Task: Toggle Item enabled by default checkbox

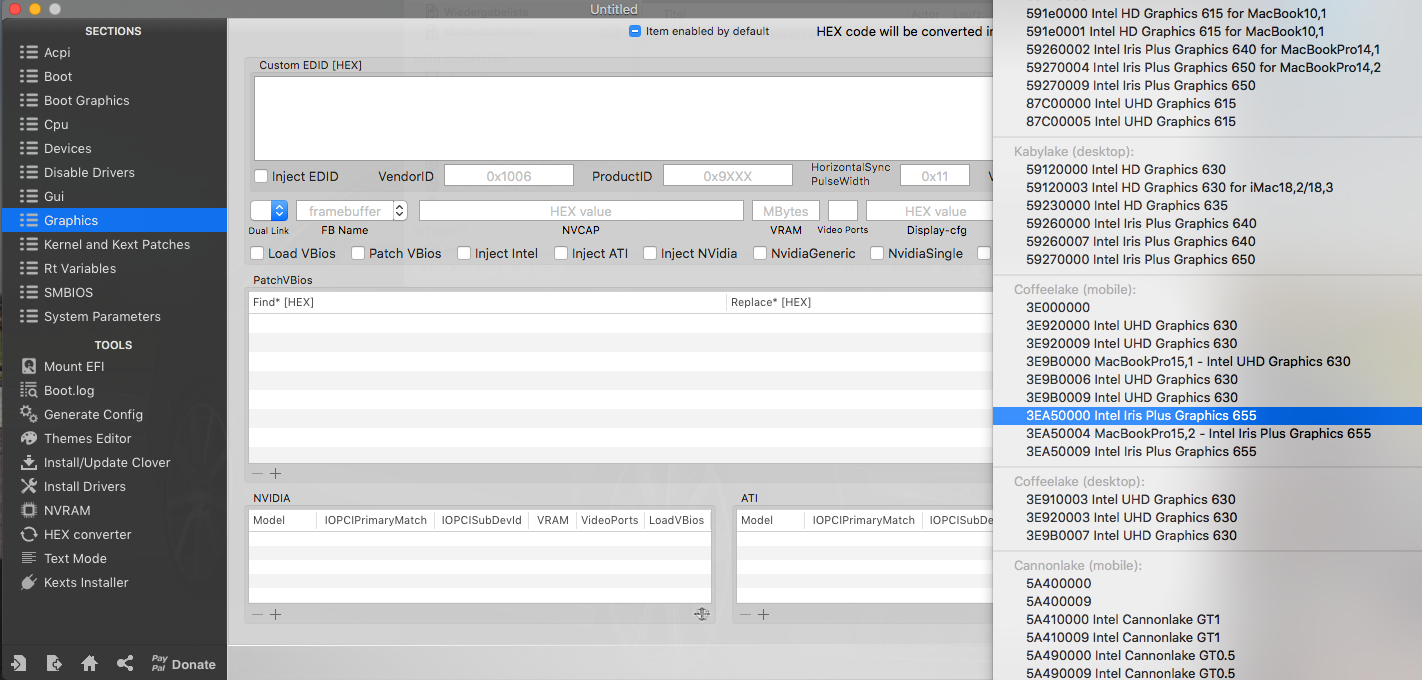Action: click(635, 31)
